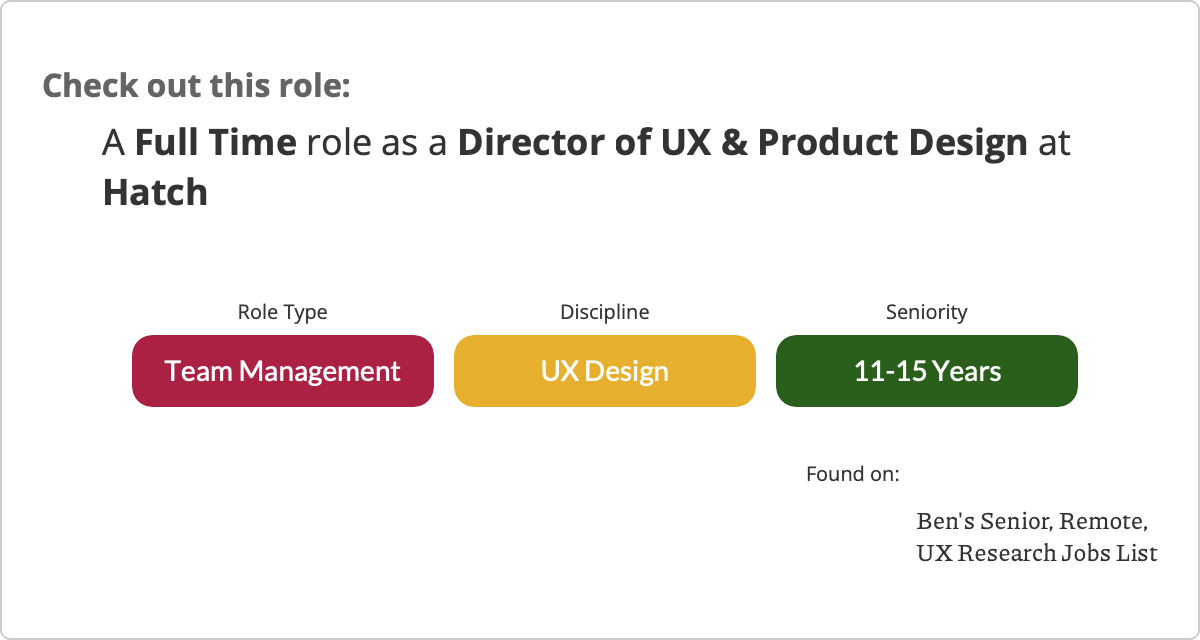Click the word "at" after the title
Viewport: 1200px width, 640px height.
[1054, 143]
